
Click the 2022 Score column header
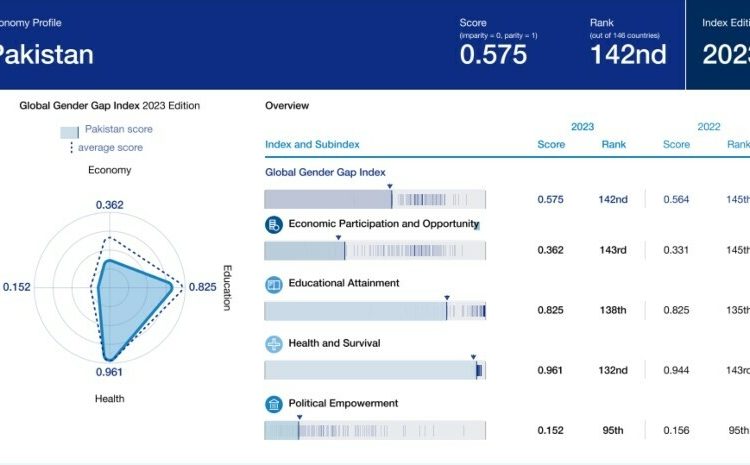pyautogui.click(x=676, y=144)
